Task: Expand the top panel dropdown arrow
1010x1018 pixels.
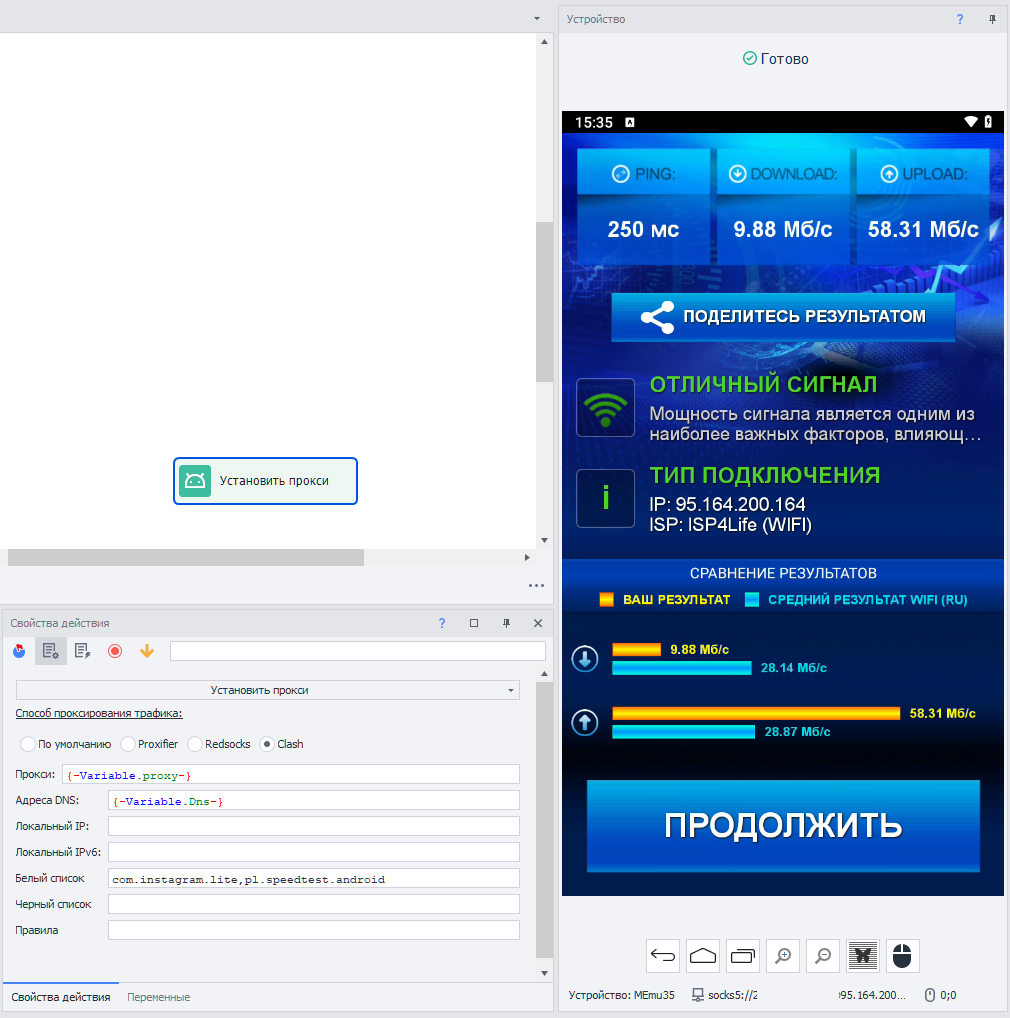Action: pos(537,18)
